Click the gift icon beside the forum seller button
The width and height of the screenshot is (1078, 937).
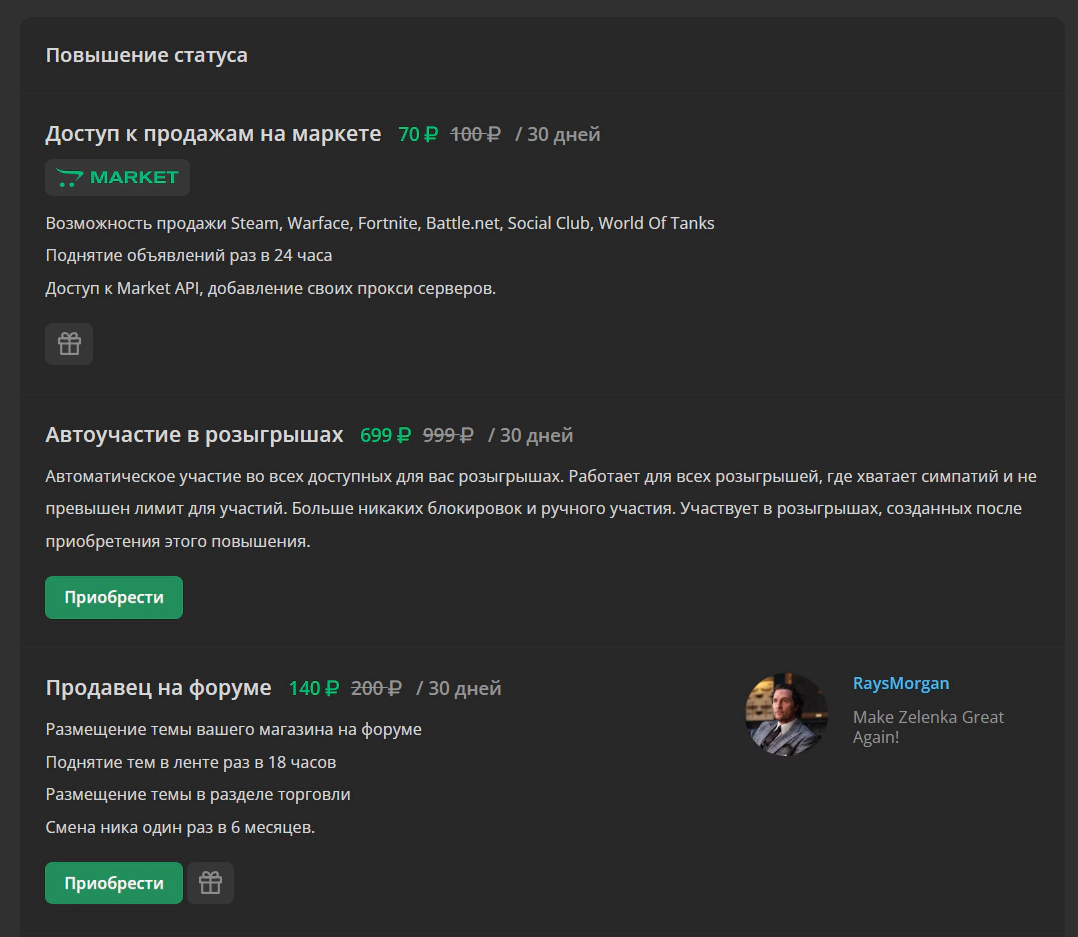tap(210, 883)
